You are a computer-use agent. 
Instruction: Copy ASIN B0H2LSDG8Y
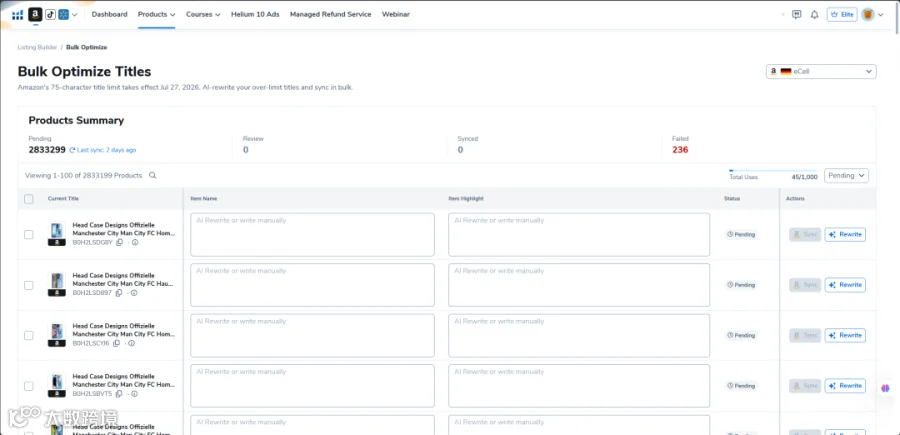tap(119, 242)
